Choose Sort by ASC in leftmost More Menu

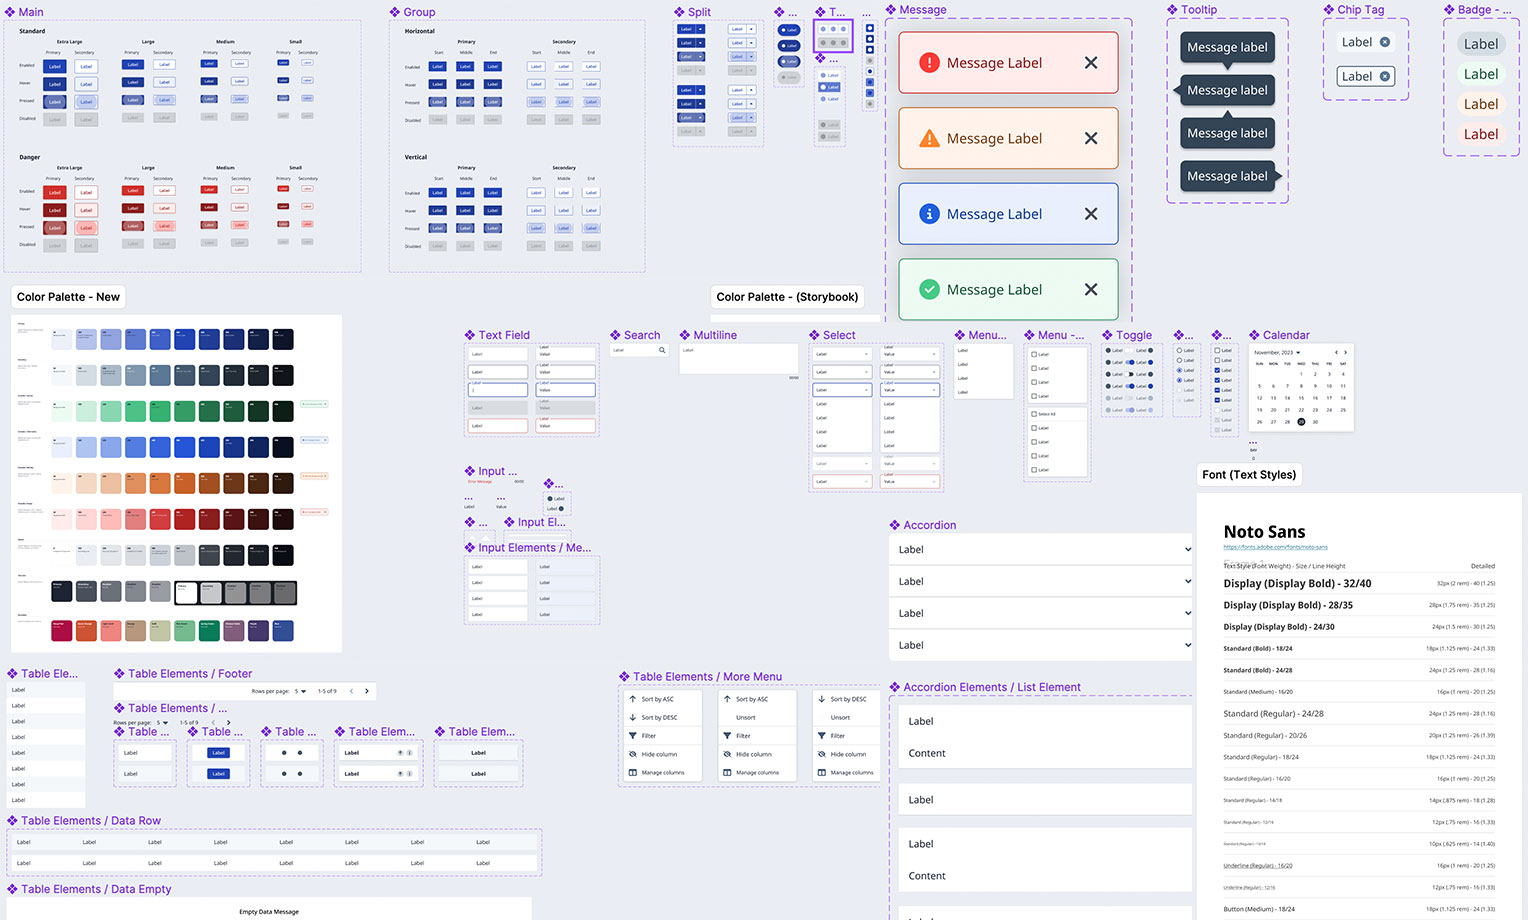point(658,699)
